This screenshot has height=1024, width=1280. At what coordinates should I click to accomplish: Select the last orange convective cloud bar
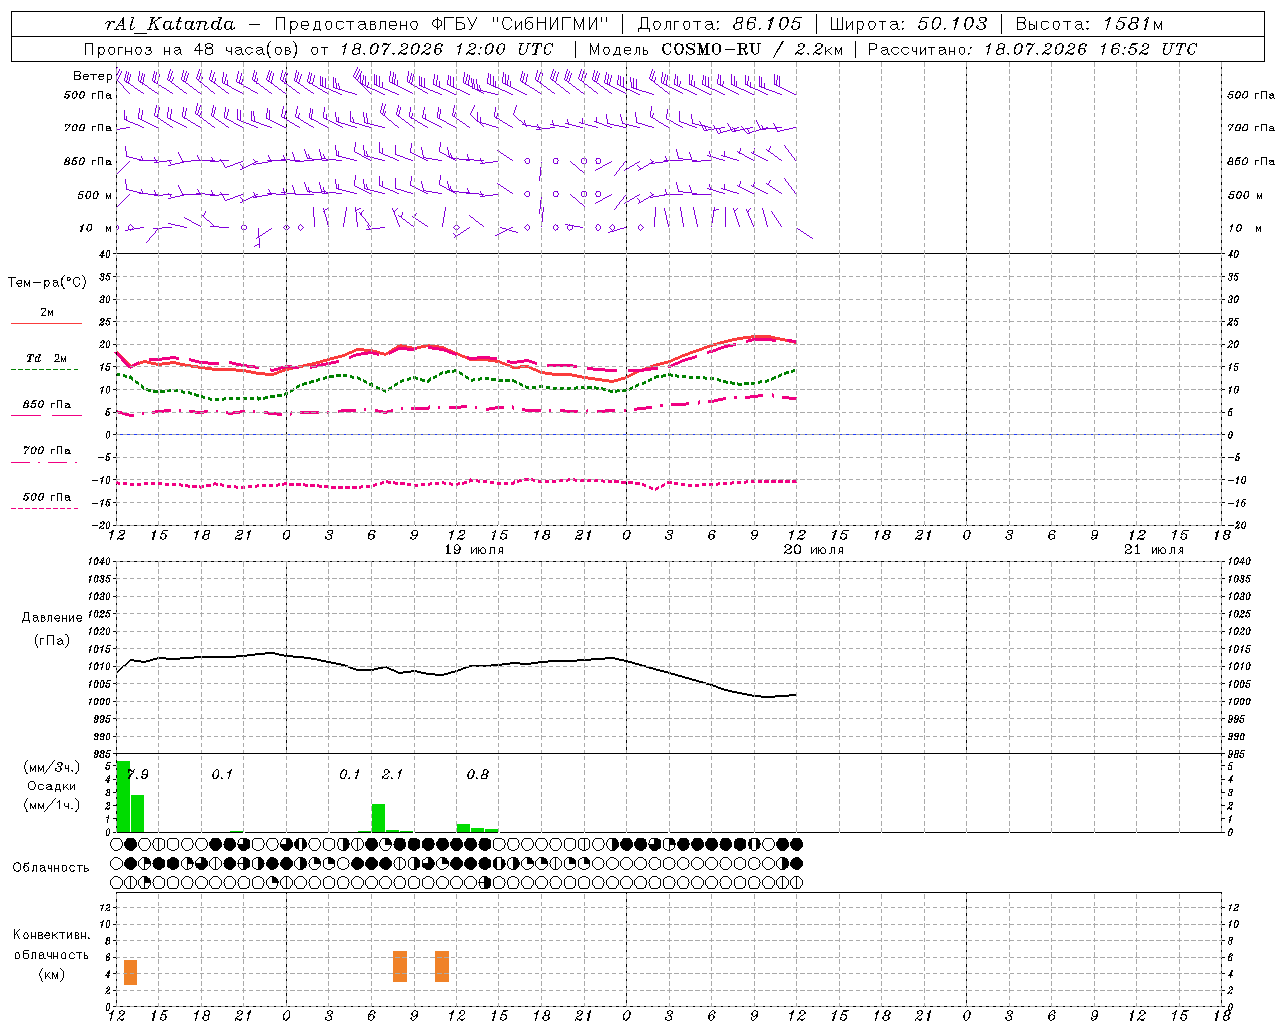coord(442,966)
